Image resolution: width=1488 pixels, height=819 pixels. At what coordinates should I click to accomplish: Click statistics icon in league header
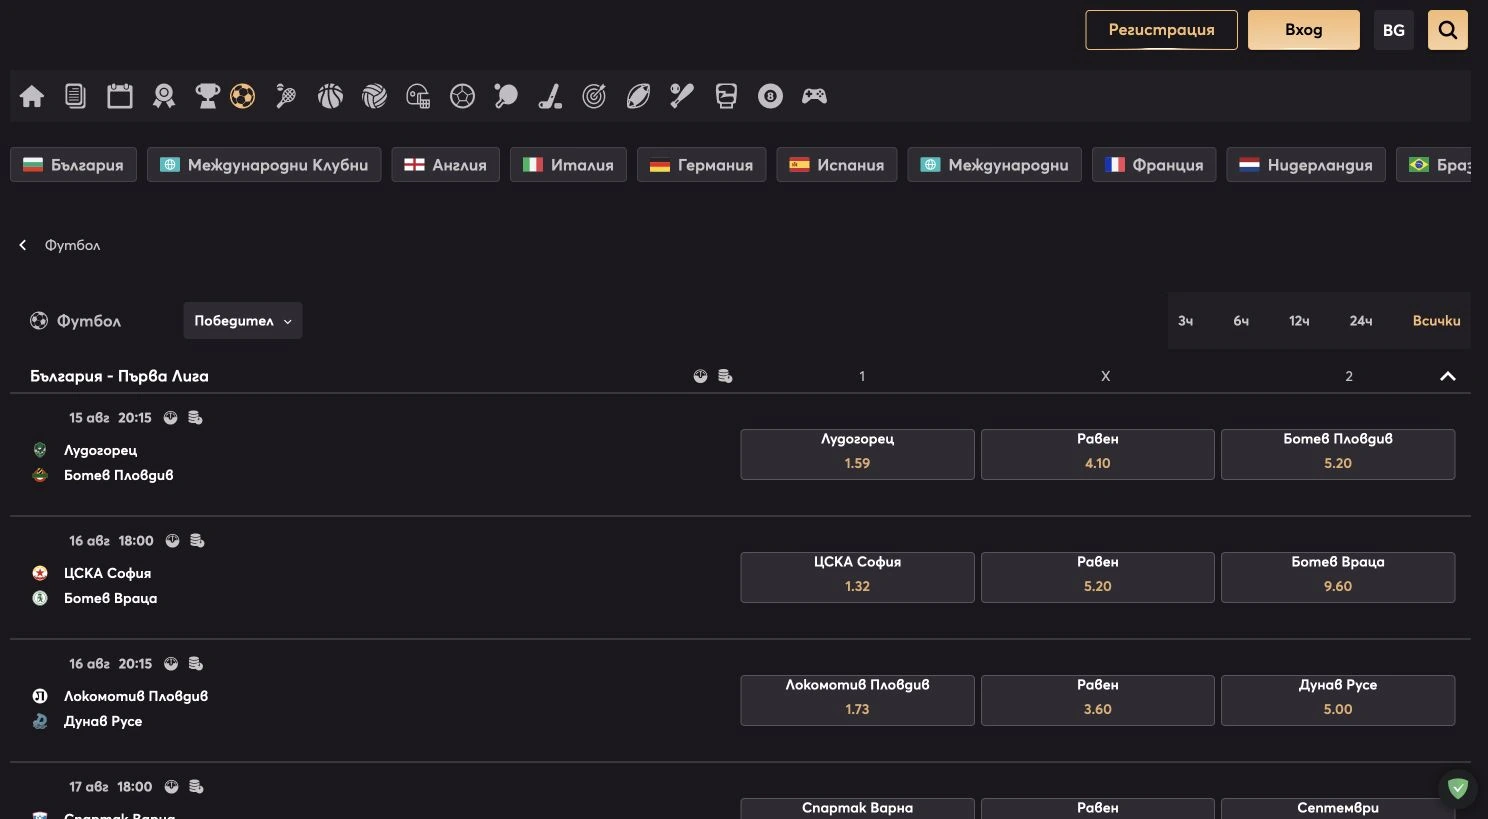(700, 376)
